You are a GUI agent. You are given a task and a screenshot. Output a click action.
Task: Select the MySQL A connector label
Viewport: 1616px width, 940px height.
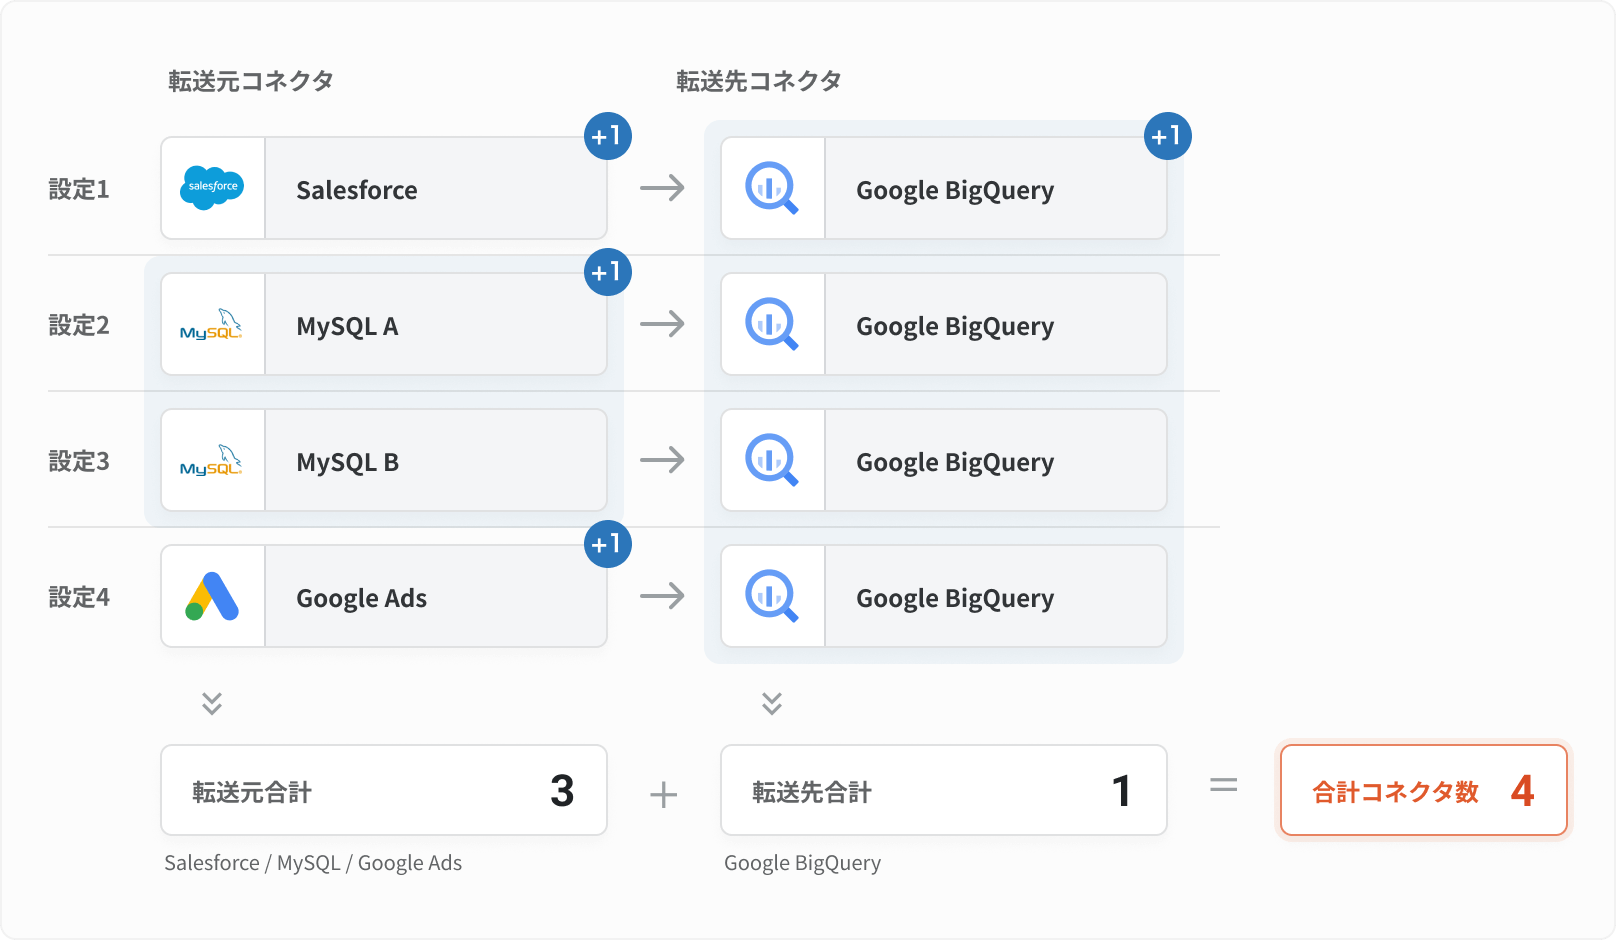(x=347, y=326)
